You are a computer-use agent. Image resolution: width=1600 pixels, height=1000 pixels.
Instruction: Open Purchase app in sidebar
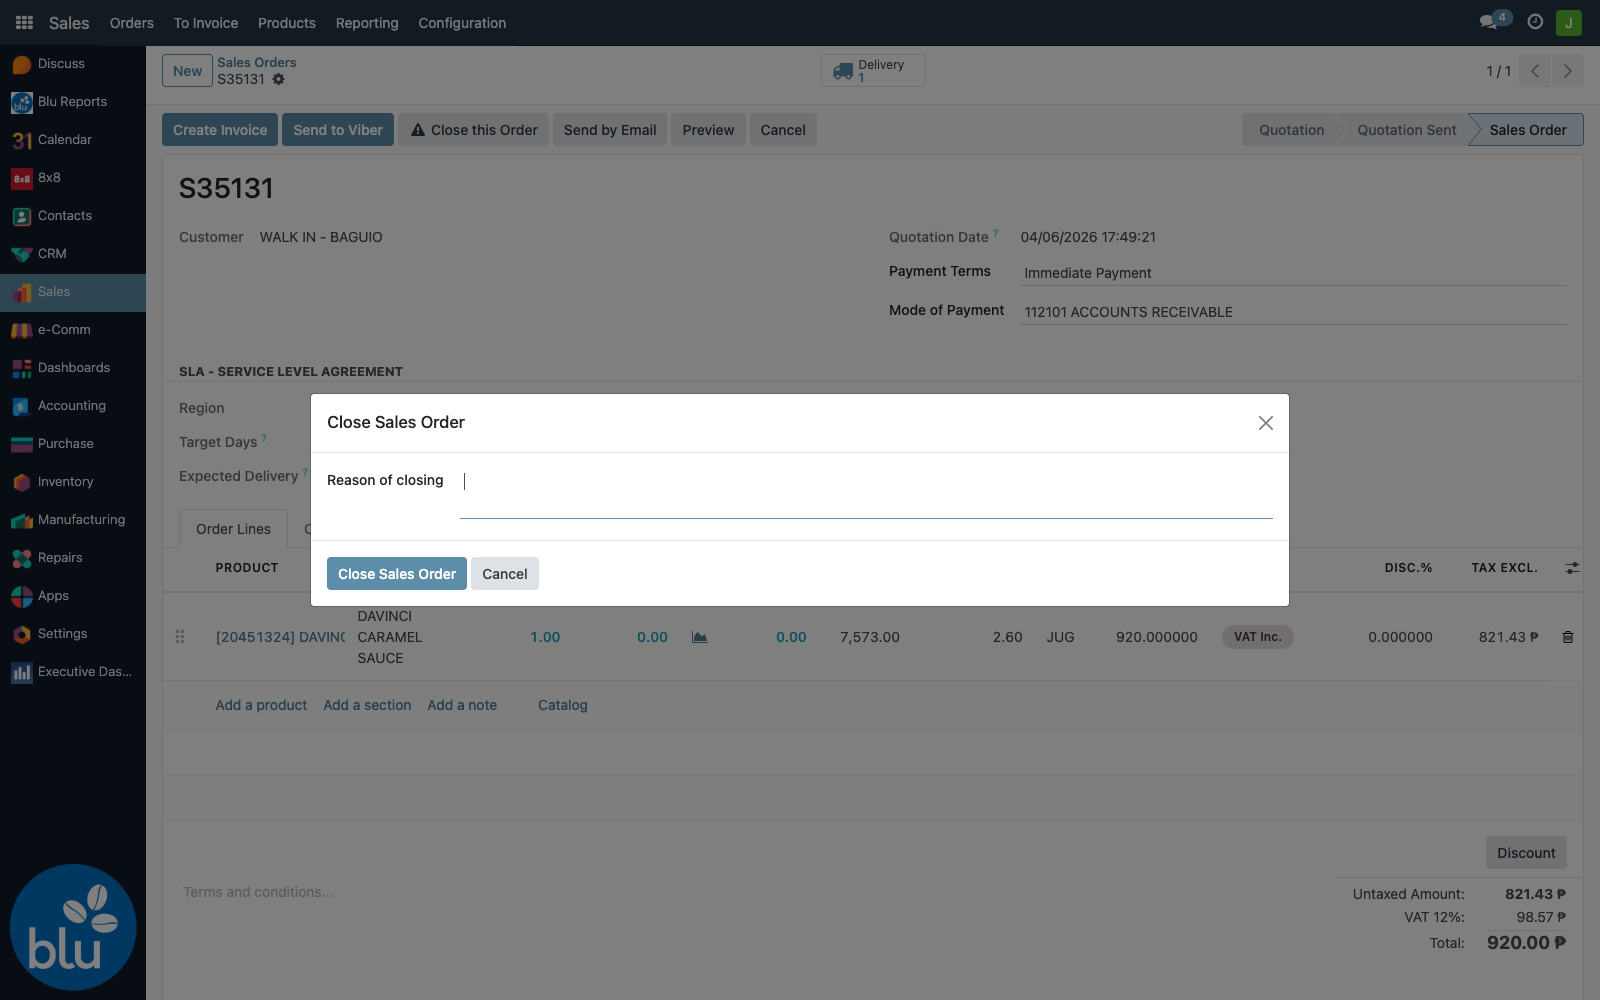(73, 444)
